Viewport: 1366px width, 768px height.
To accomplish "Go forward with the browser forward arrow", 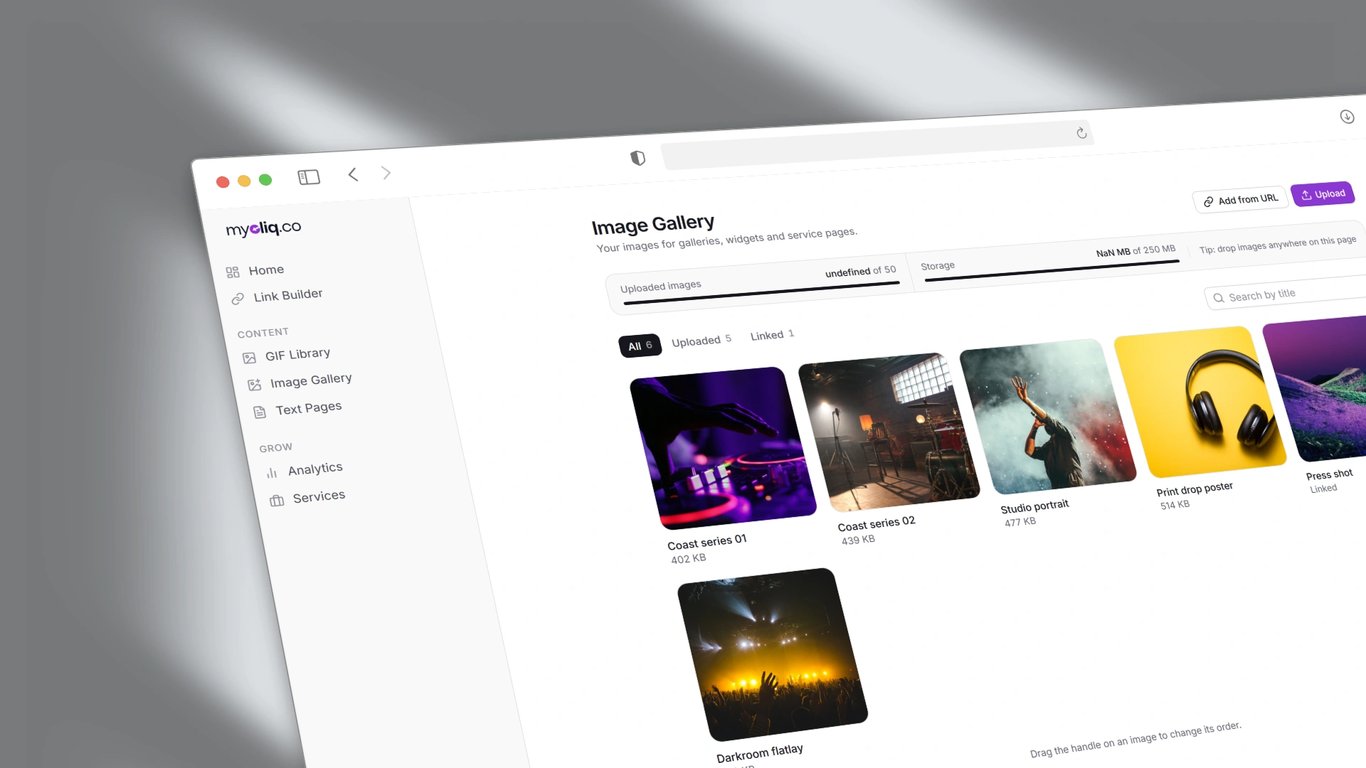I will [x=386, y=172].
